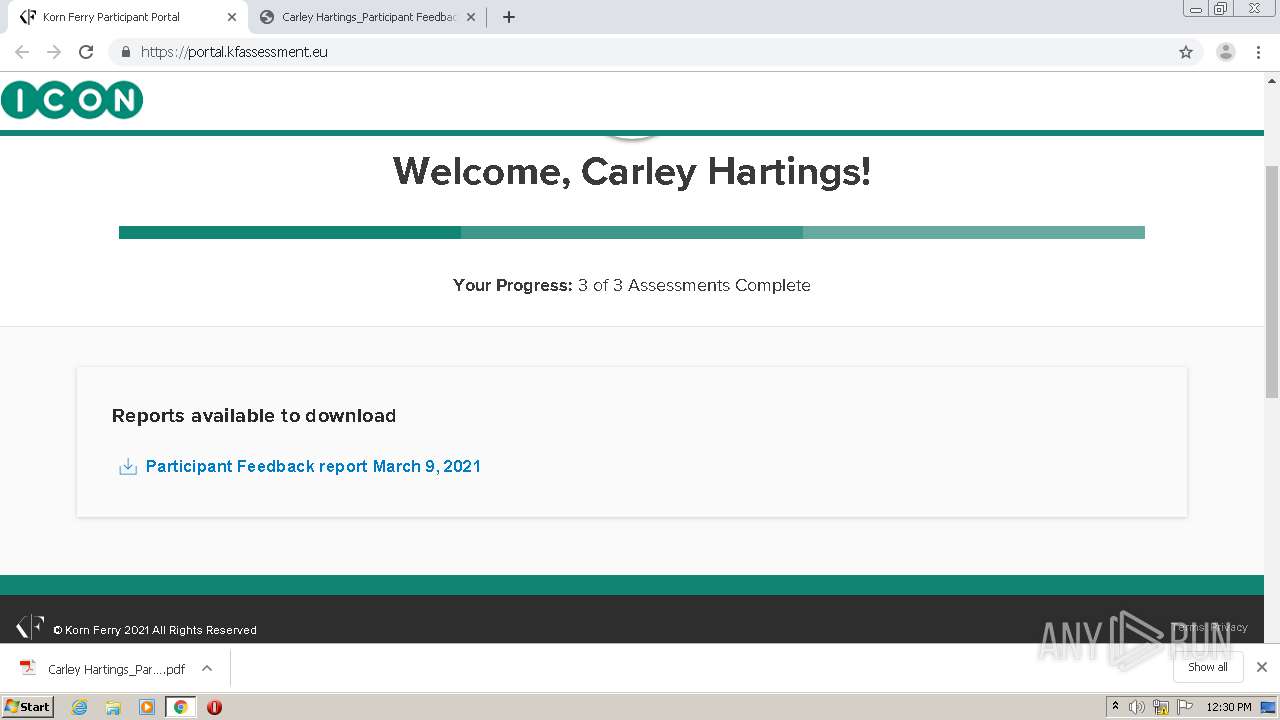Open a new browser tab
The image size is (1280, 720).
508,17
